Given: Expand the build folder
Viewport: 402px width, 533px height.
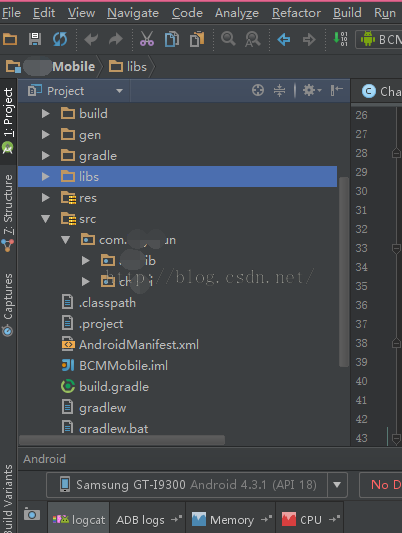Looking at the screenshot, I should (x=46, y=114).
